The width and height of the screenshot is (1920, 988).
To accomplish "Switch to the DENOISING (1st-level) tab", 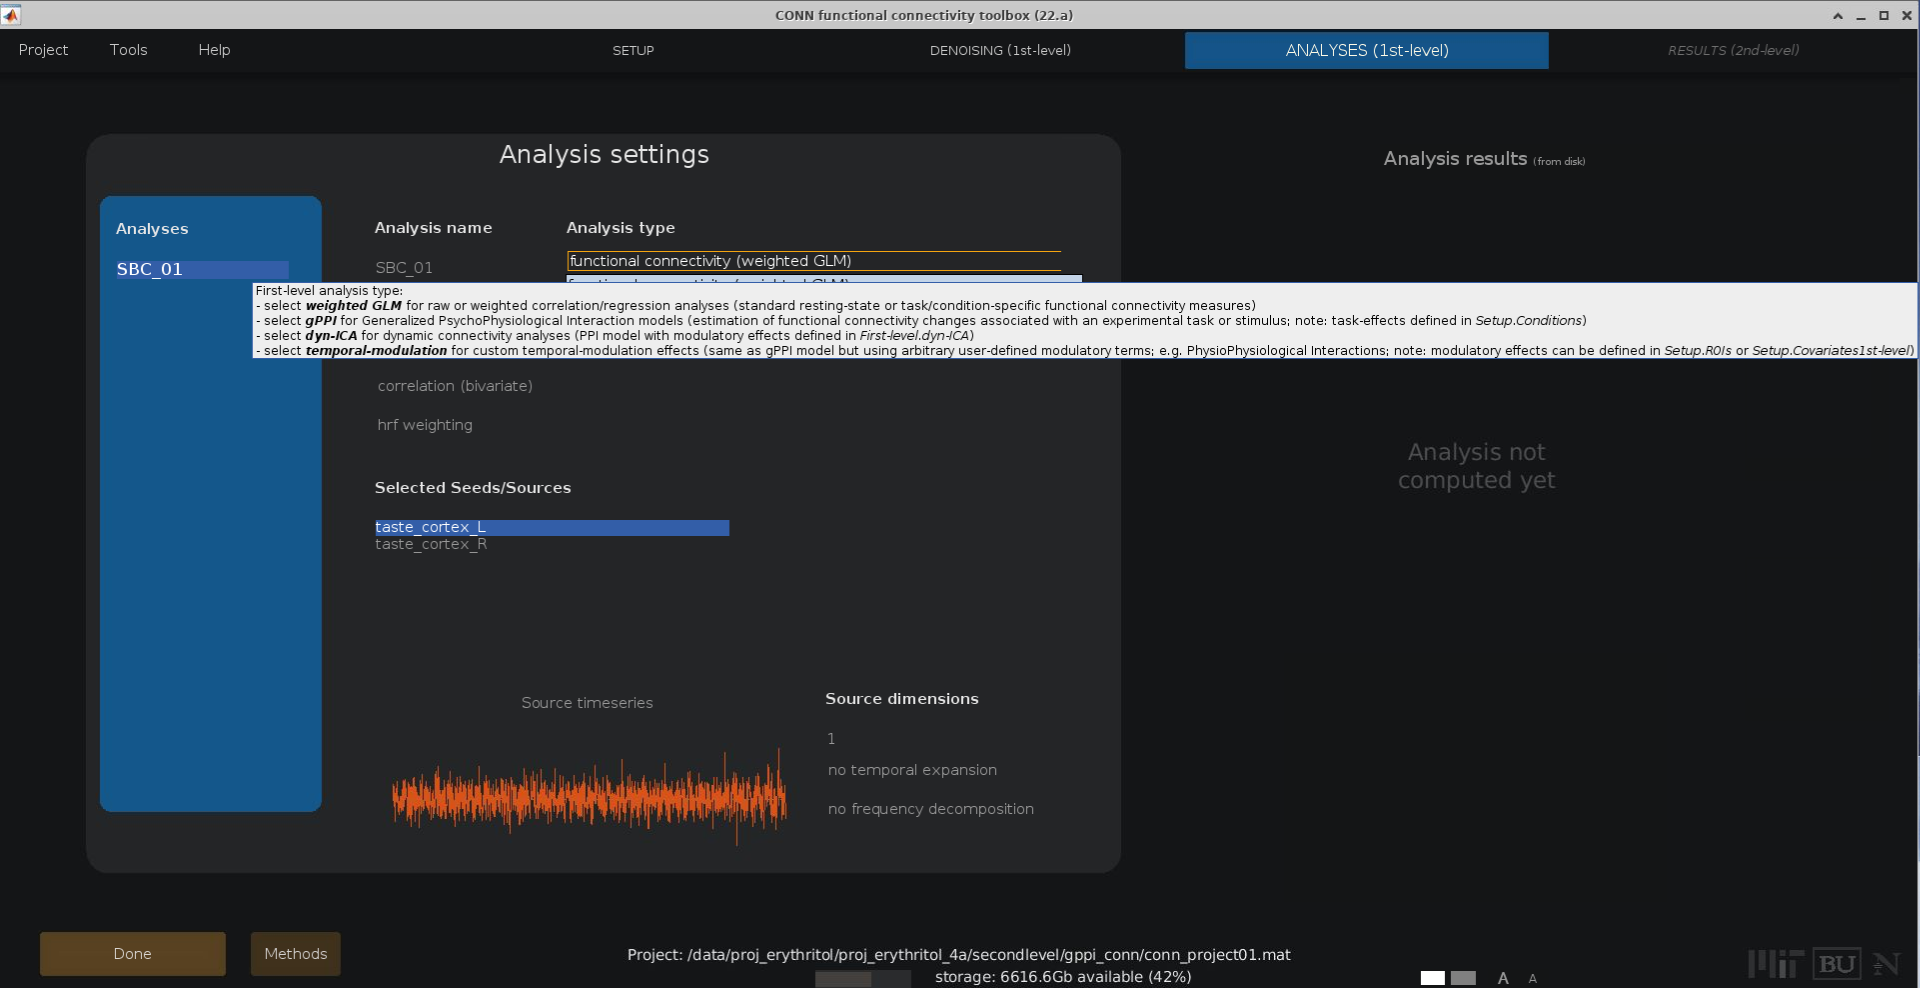I will point(1000,50).
